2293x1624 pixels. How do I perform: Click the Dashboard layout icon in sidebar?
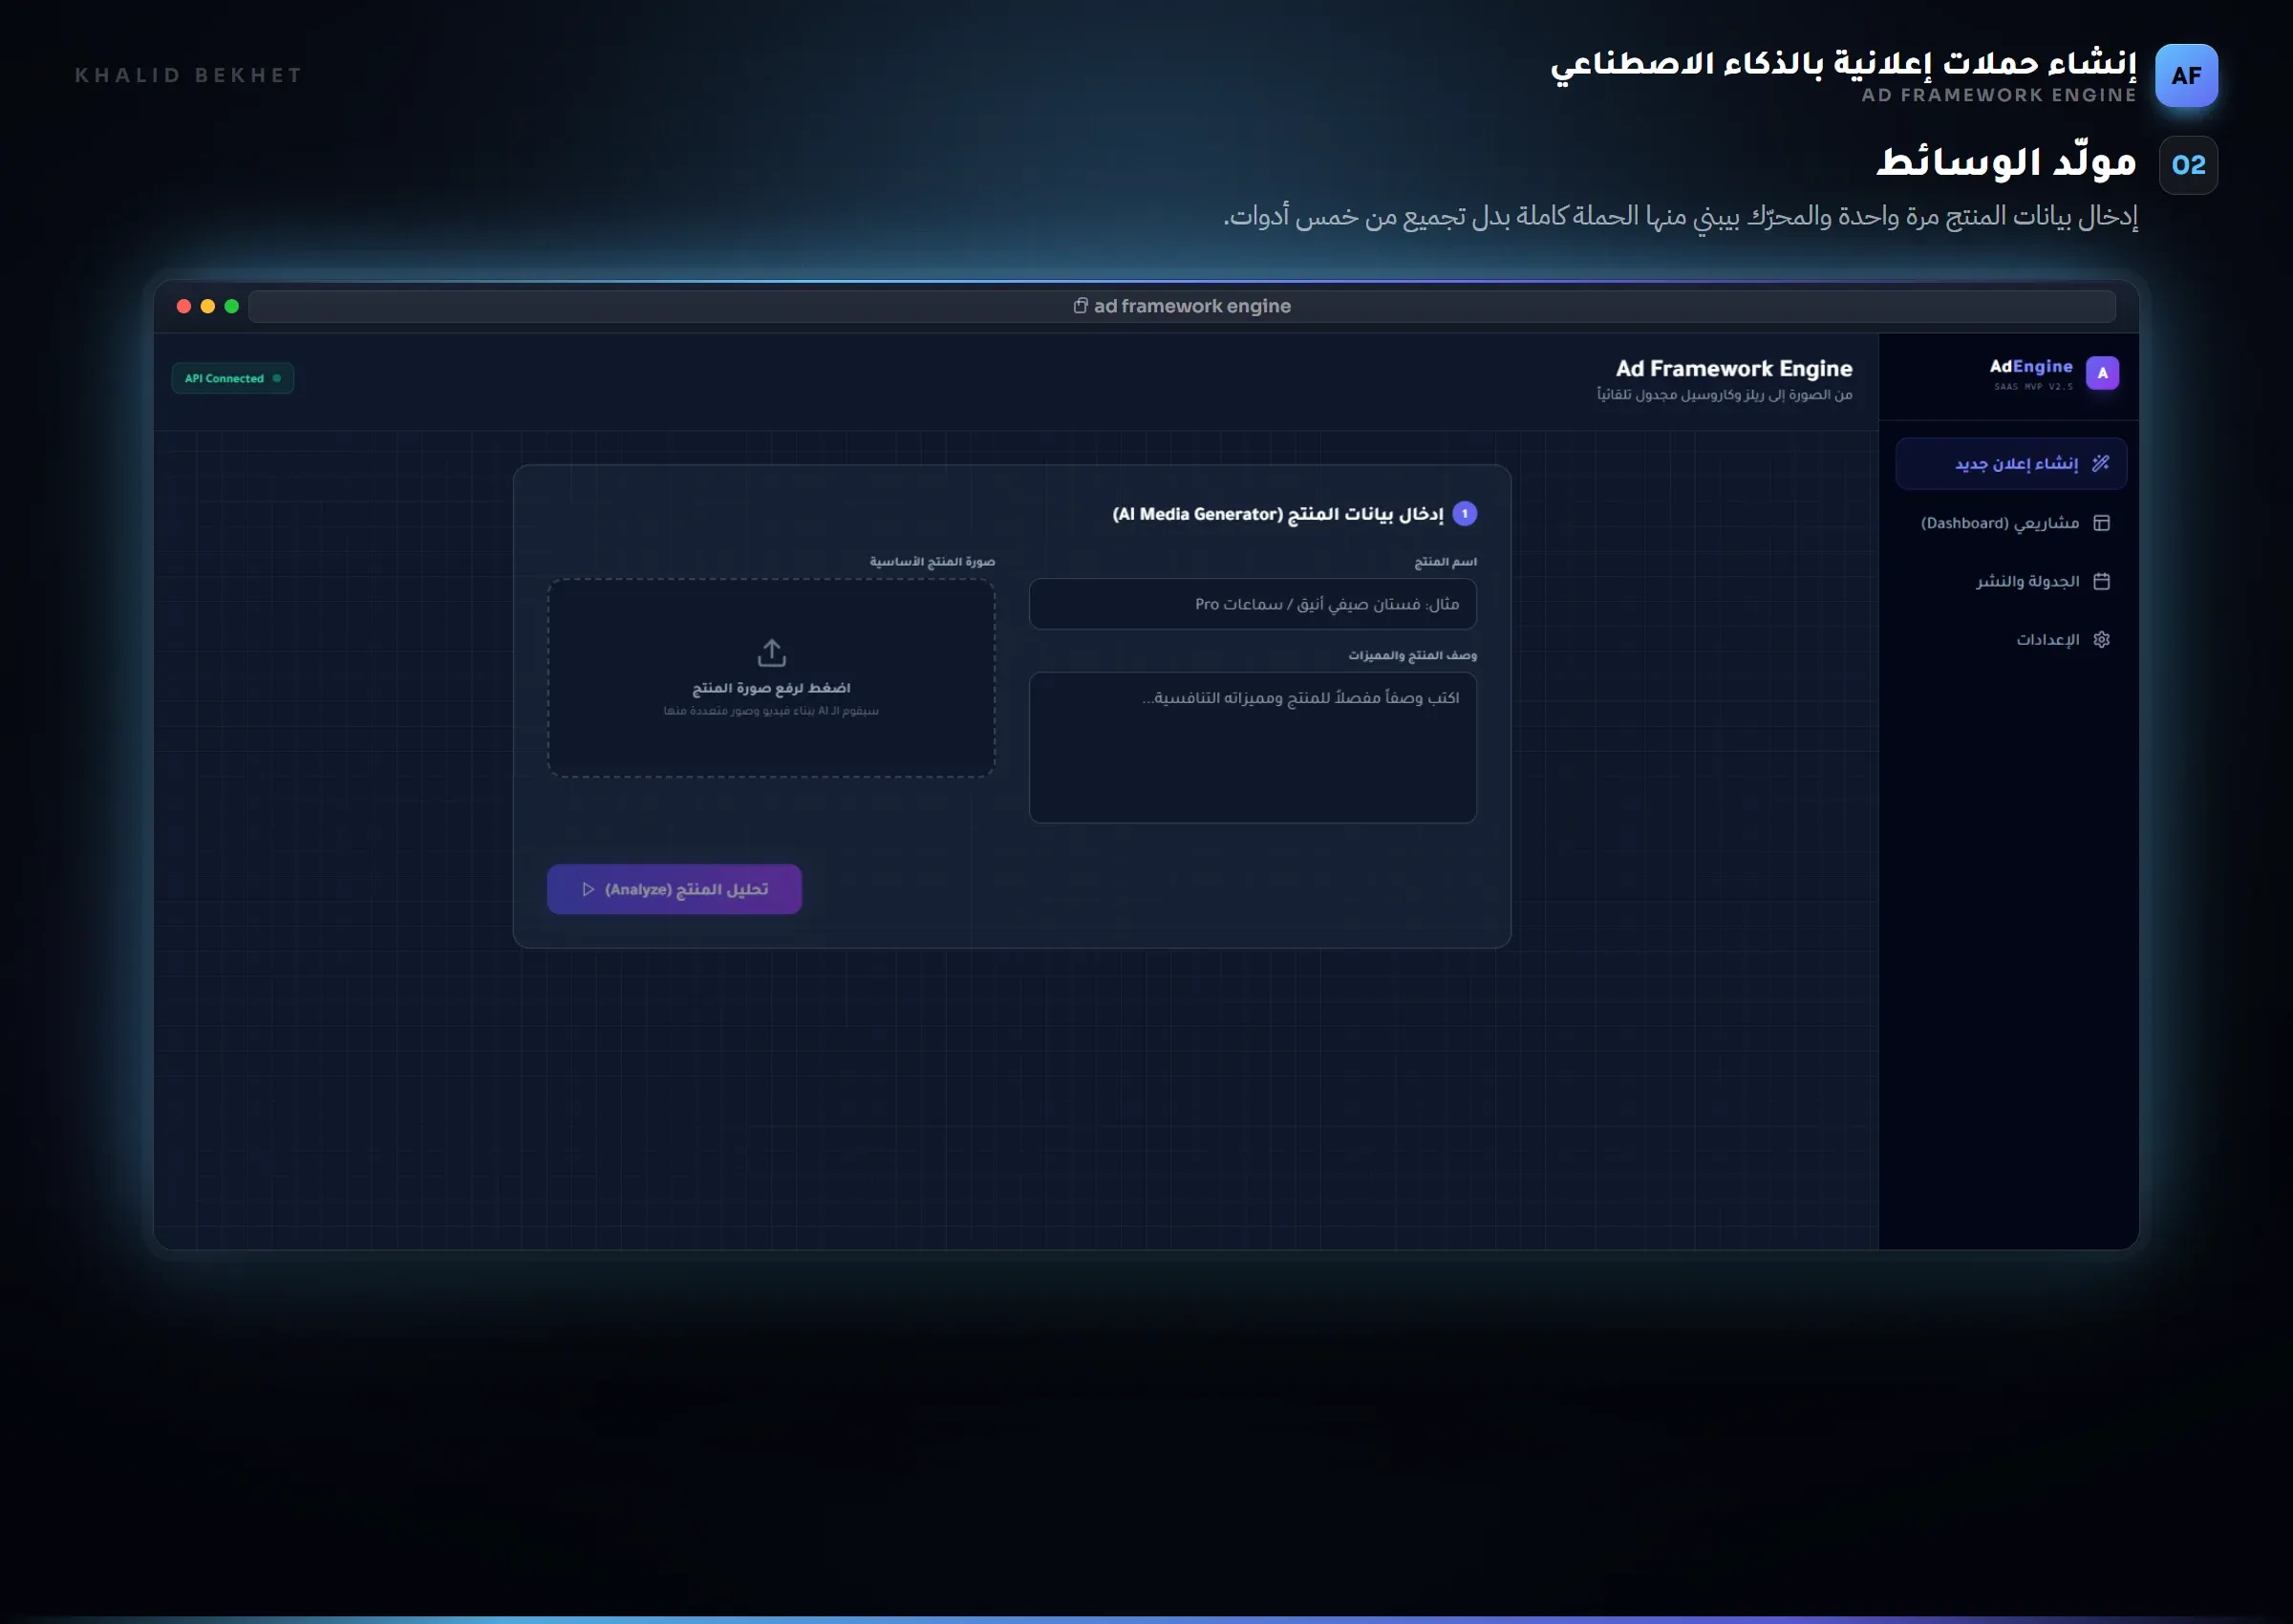pyautogui.click(x=2101, y=523)
